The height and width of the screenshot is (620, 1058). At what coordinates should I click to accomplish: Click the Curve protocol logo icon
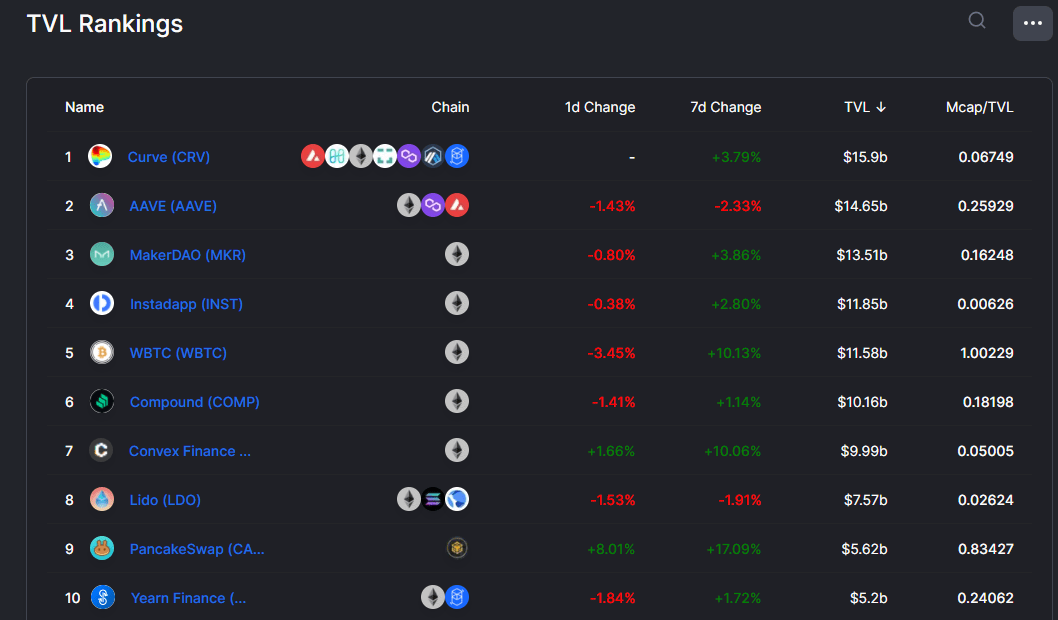100,156
